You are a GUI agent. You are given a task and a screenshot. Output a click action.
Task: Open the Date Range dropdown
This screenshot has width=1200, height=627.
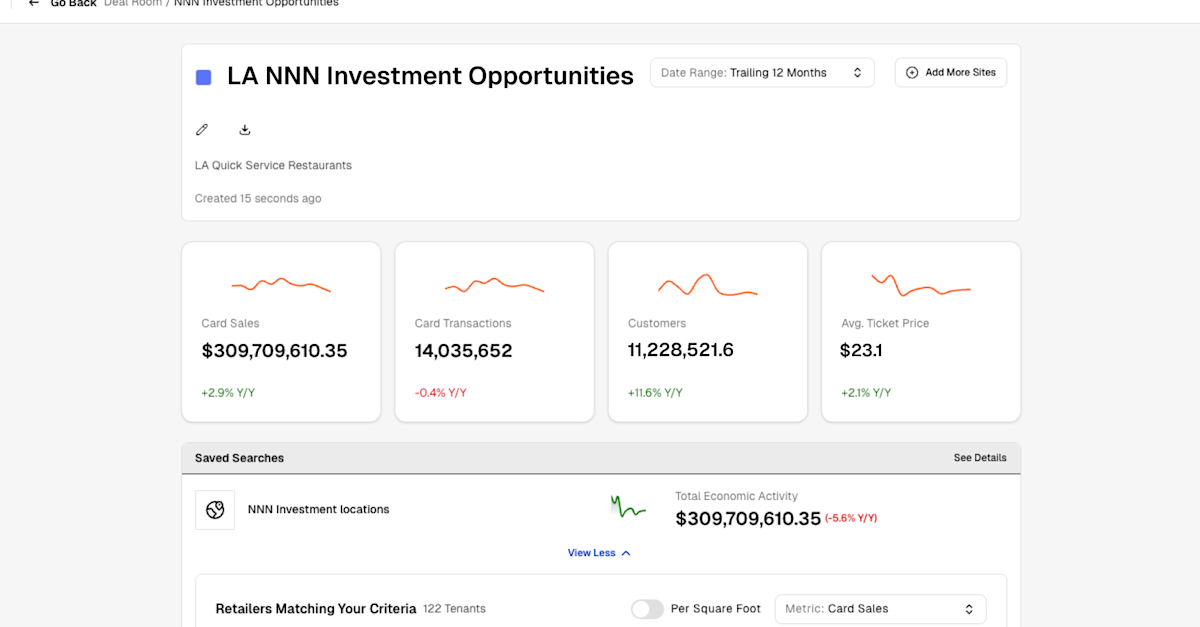[762, 72]
